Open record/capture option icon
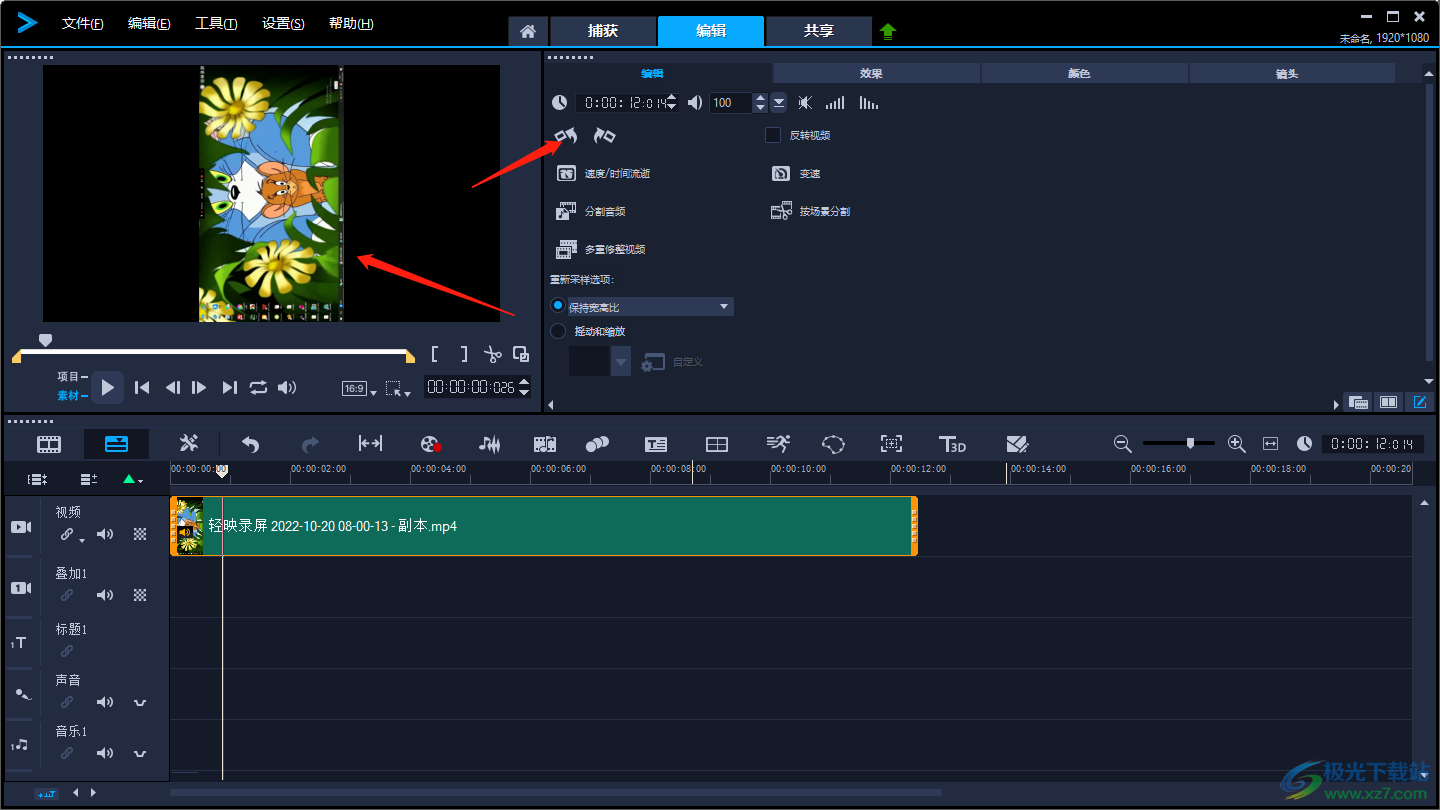Image resolution: width=1440 pixels, height=810 pixels. (x=431, y=444)
